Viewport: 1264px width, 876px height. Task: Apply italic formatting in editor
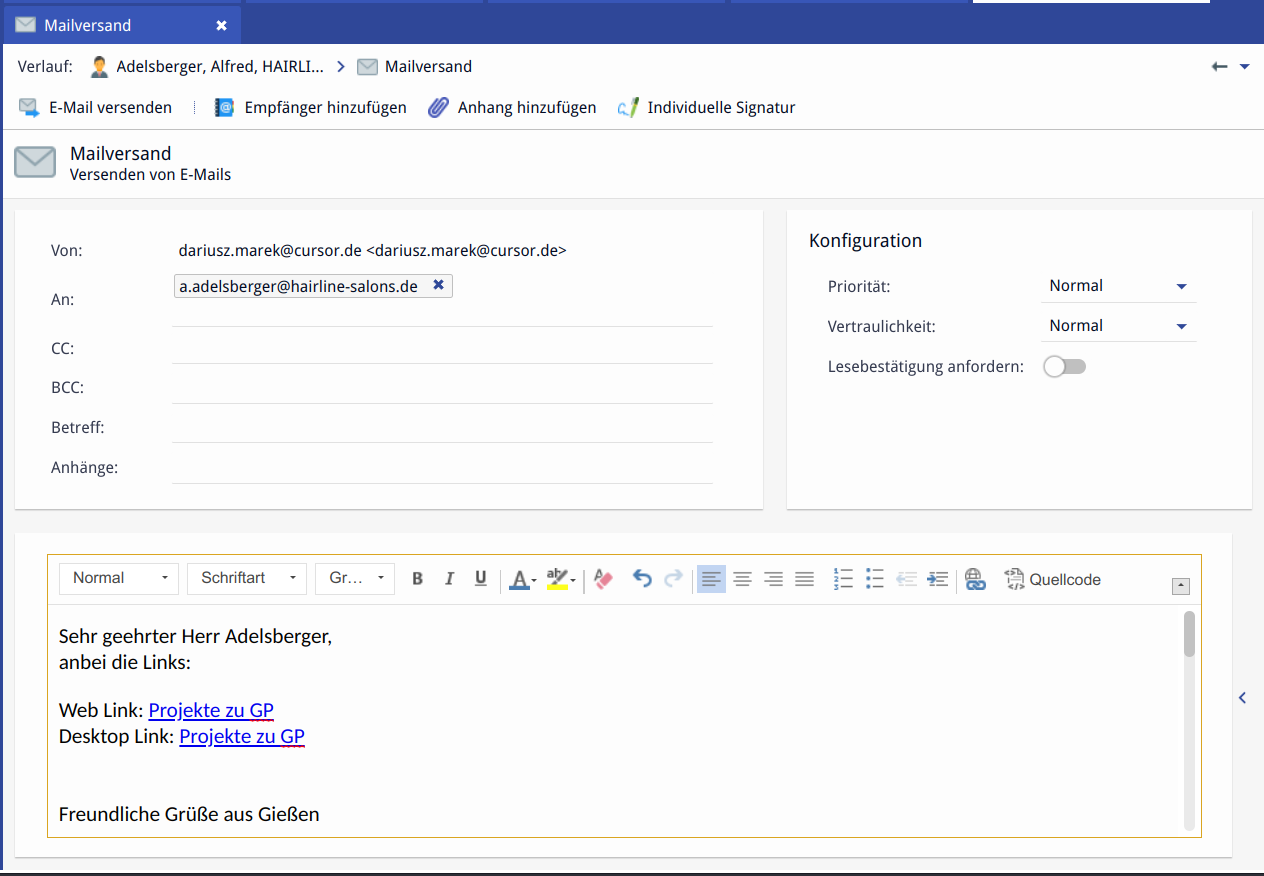coord(449,579)
